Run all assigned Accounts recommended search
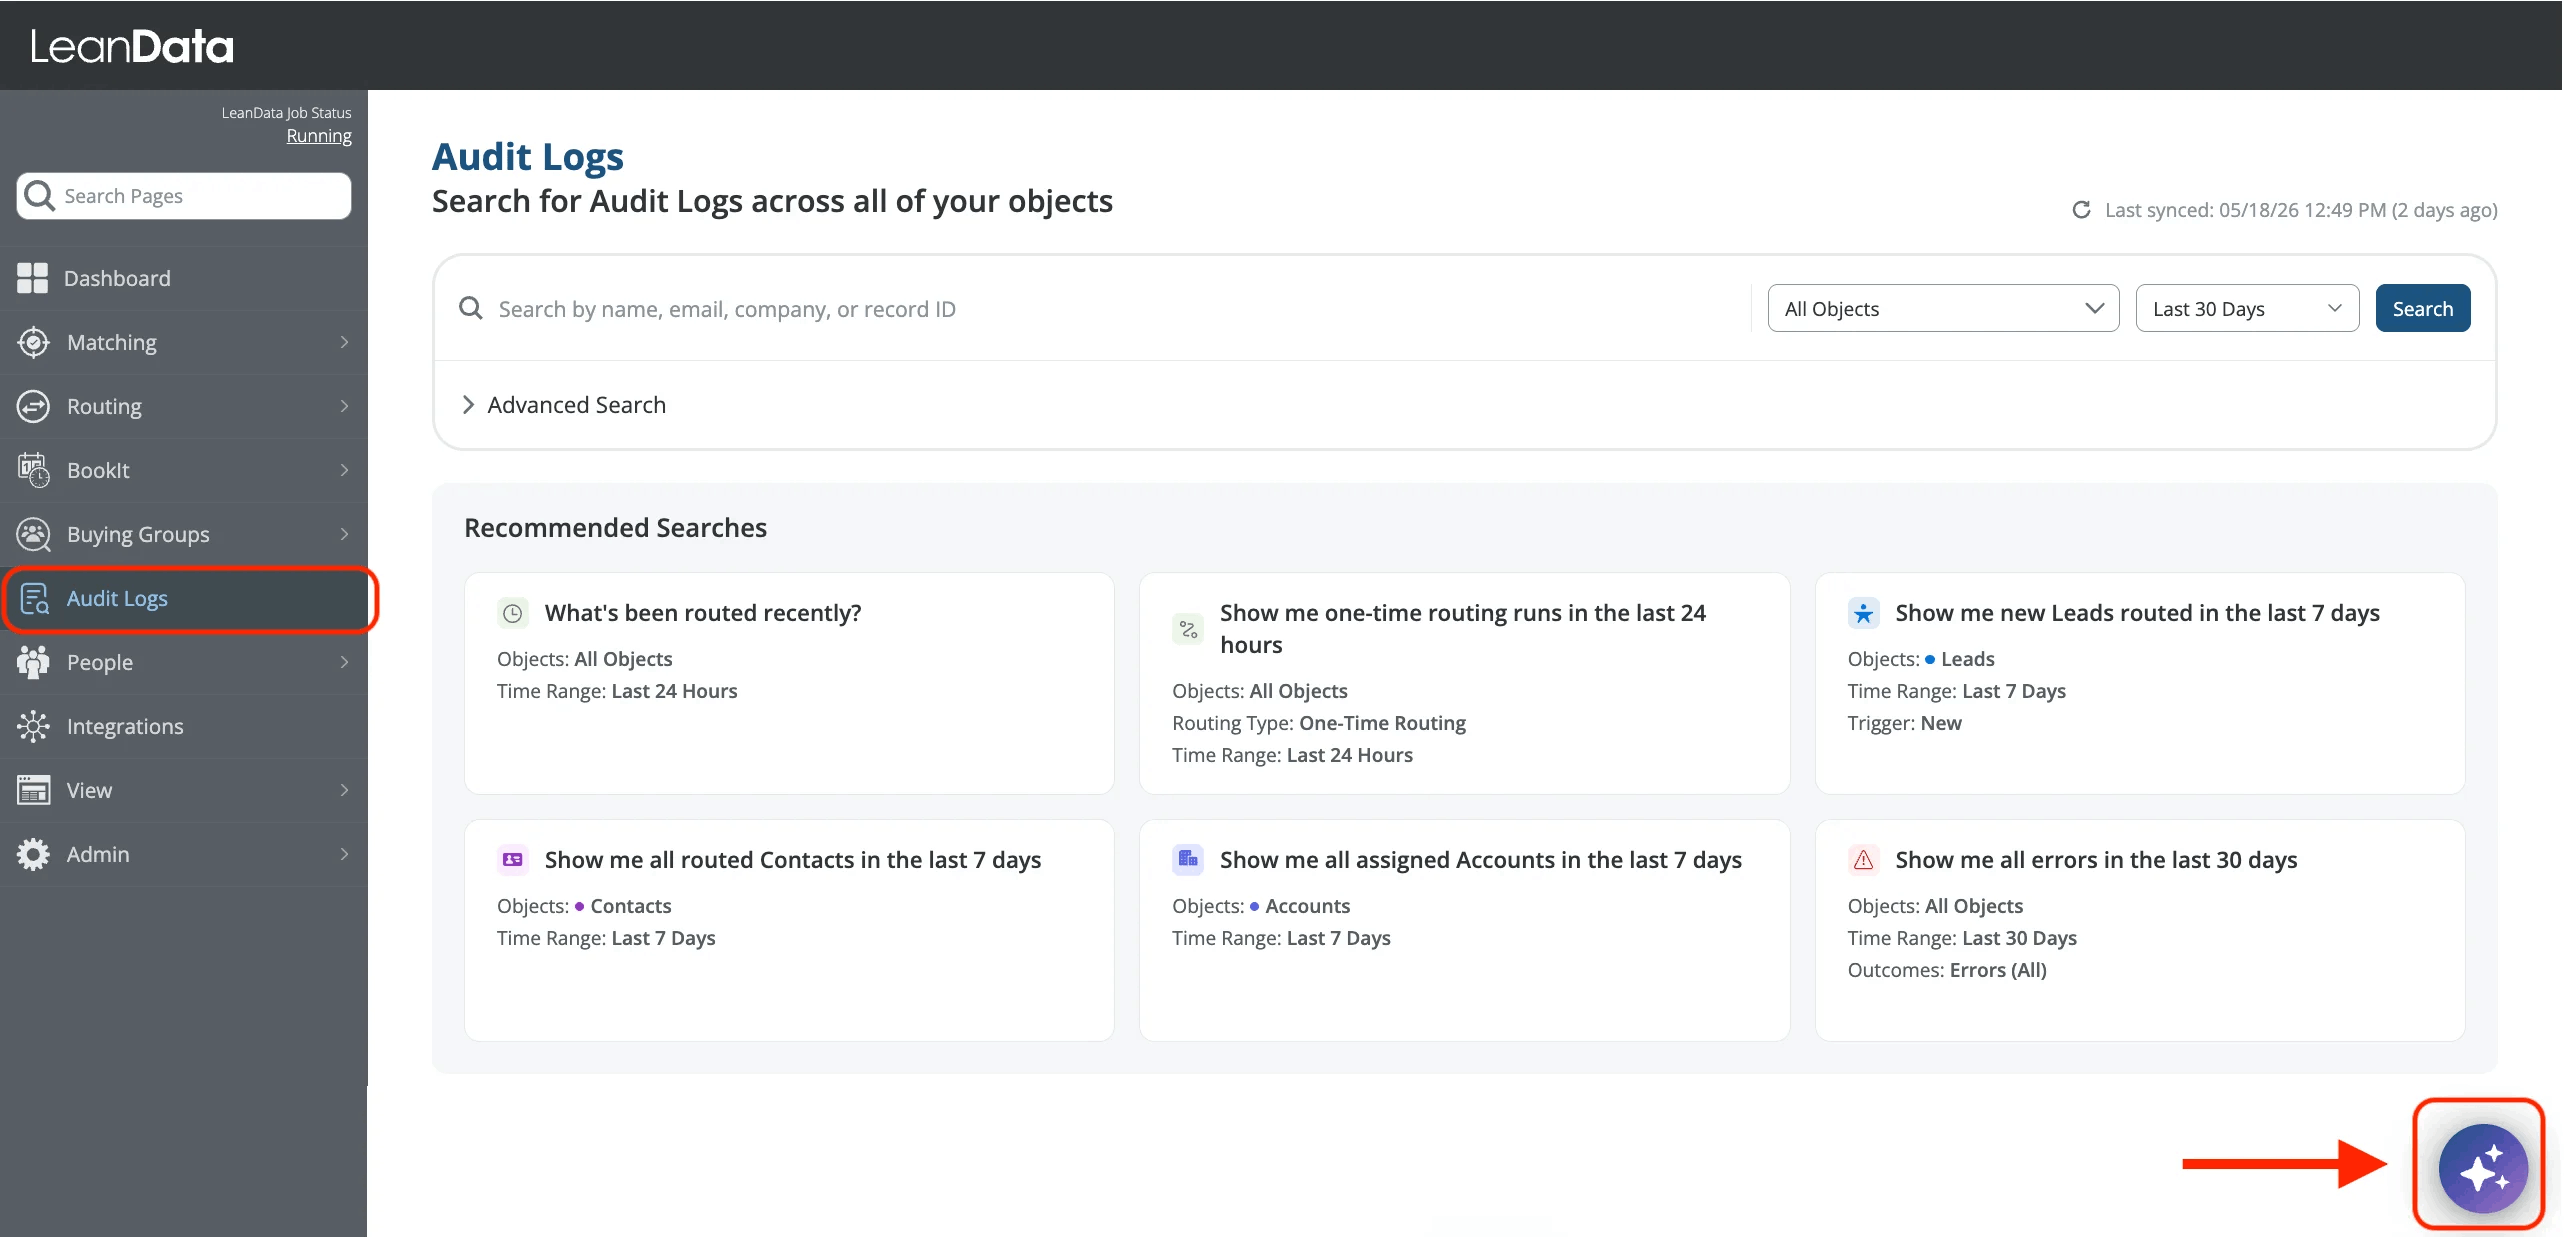The width and height of the screenshot is (2564, 1238). tap(1464, 930)
